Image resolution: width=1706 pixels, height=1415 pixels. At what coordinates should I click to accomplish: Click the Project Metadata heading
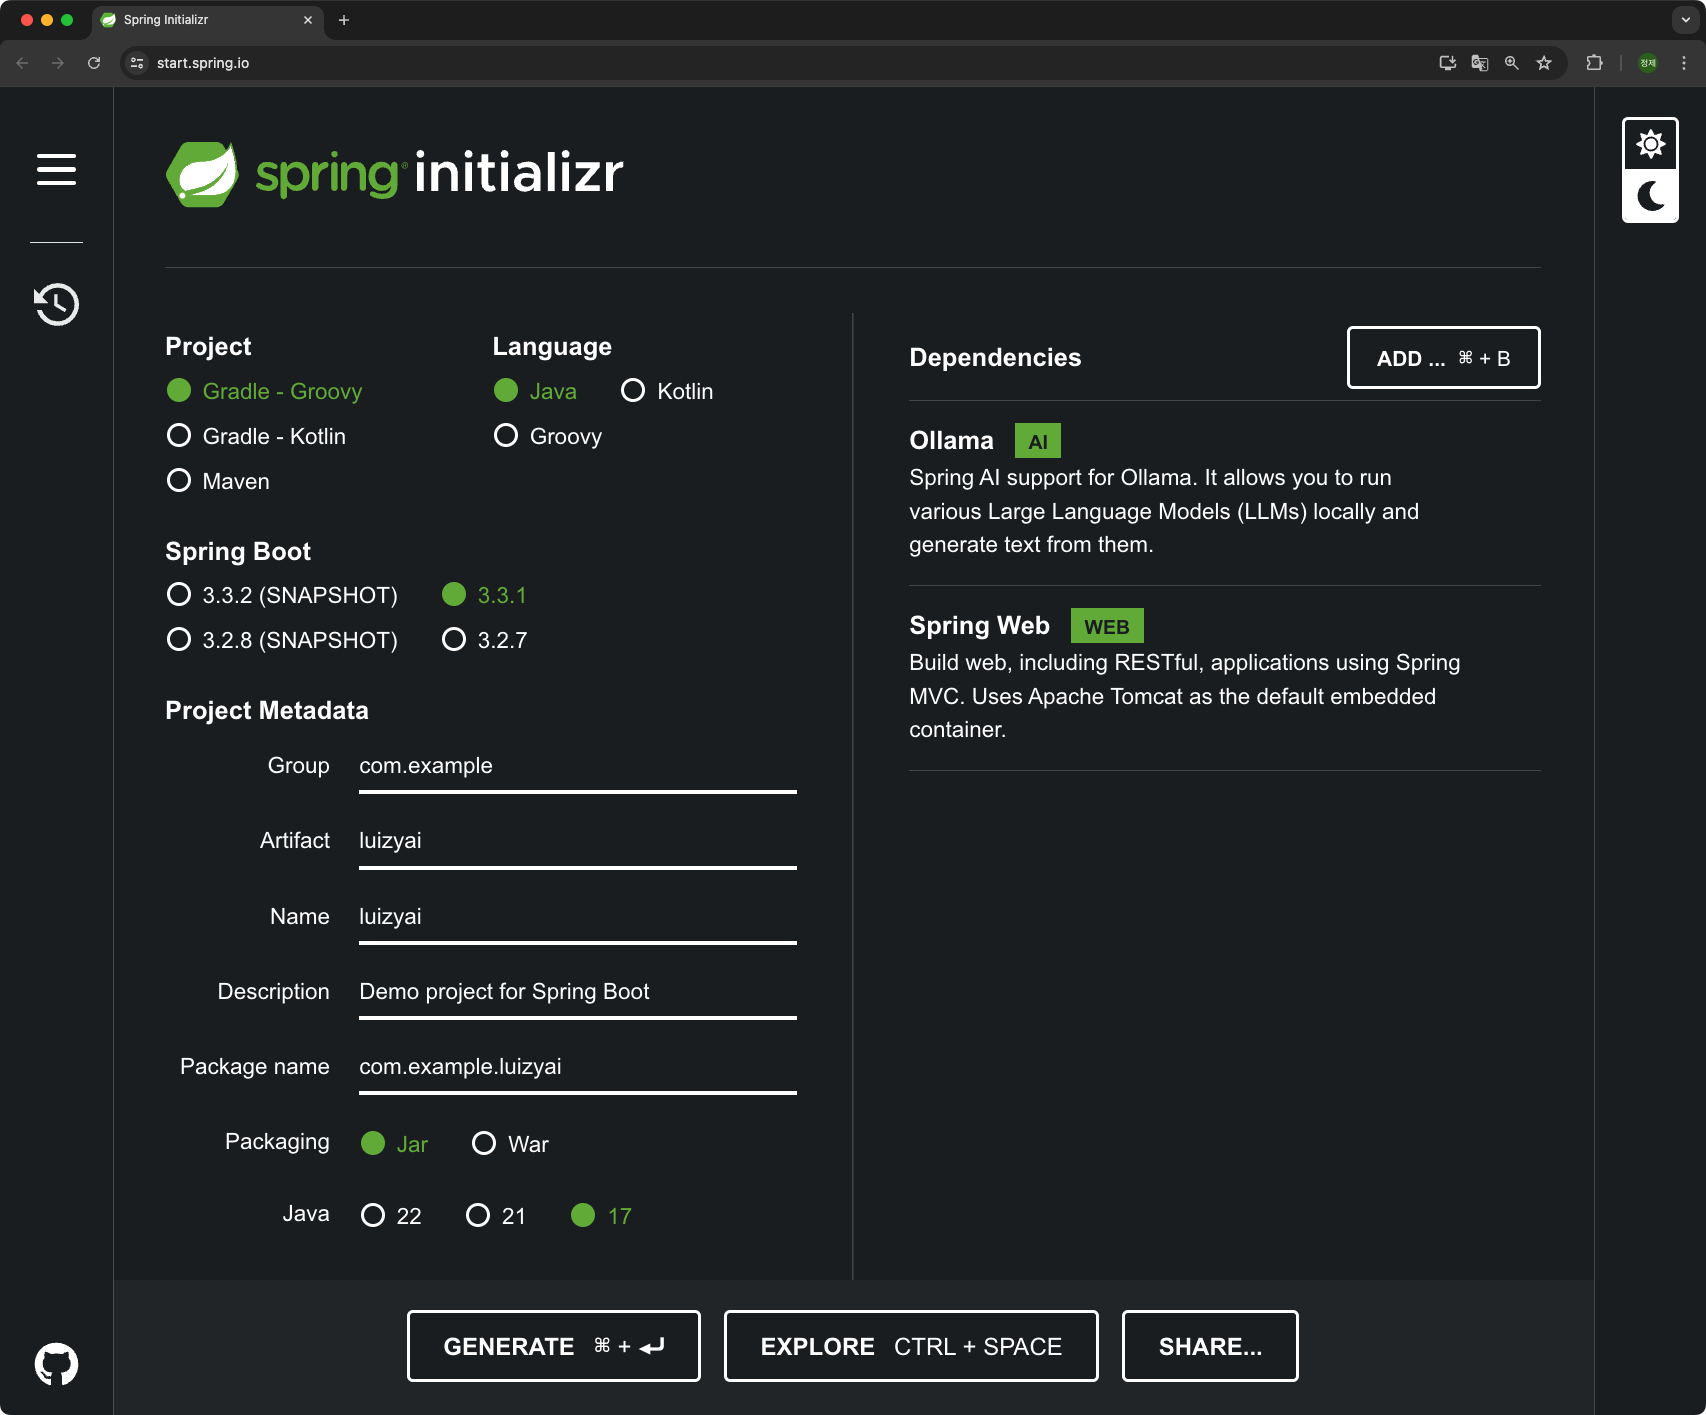click(267, 710)
